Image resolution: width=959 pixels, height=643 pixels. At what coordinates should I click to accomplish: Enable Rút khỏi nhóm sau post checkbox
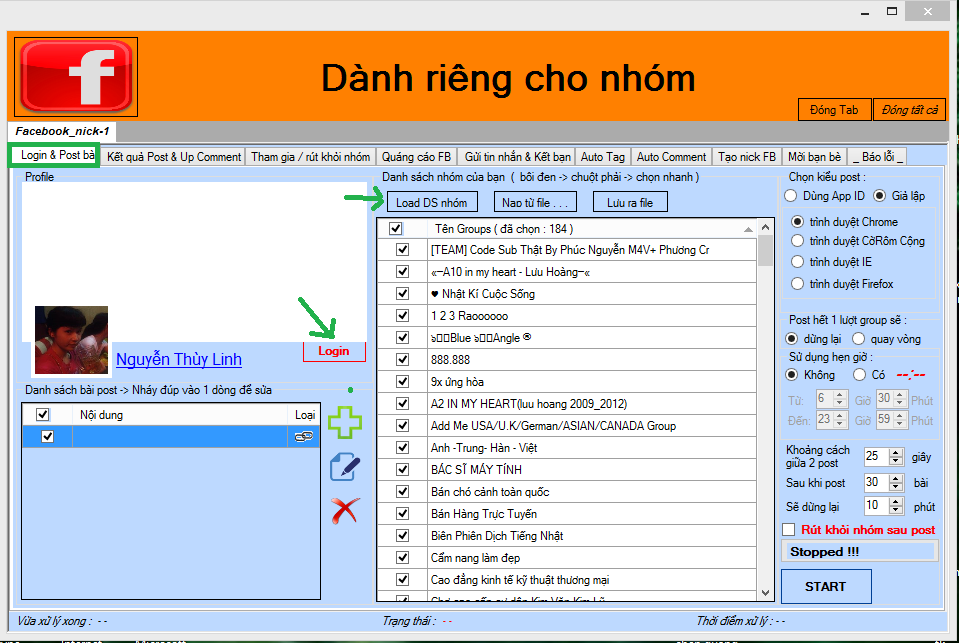point(789,529)
